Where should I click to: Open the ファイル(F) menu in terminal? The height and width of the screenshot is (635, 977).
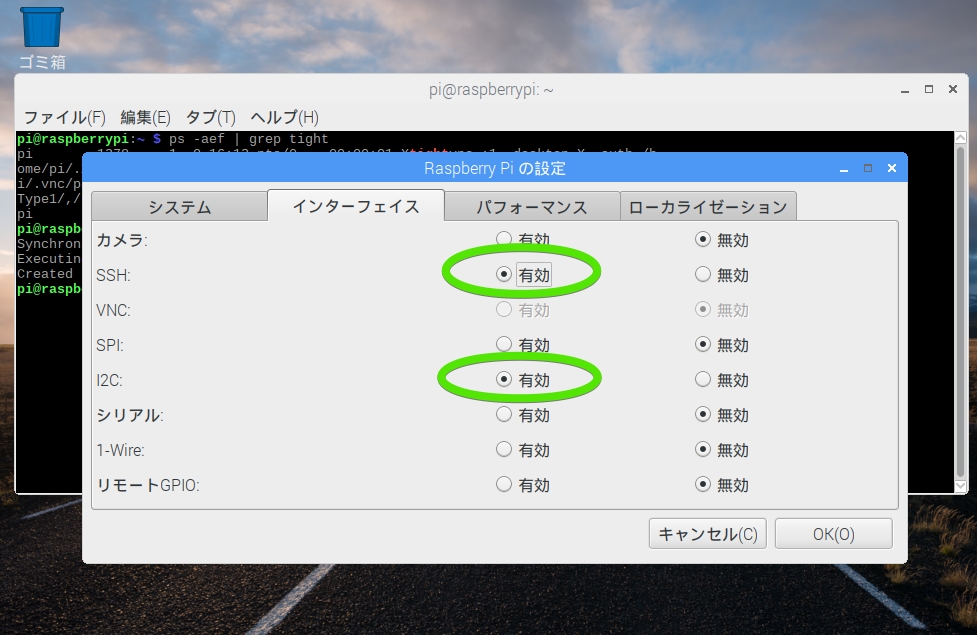click(64, 117)
